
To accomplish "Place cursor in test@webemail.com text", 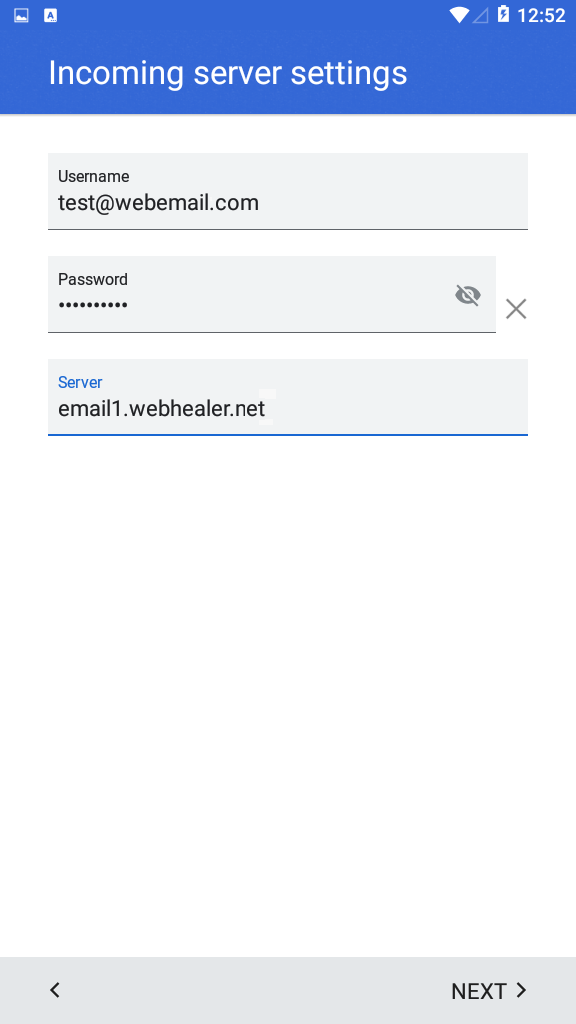I will coord(158,203).
